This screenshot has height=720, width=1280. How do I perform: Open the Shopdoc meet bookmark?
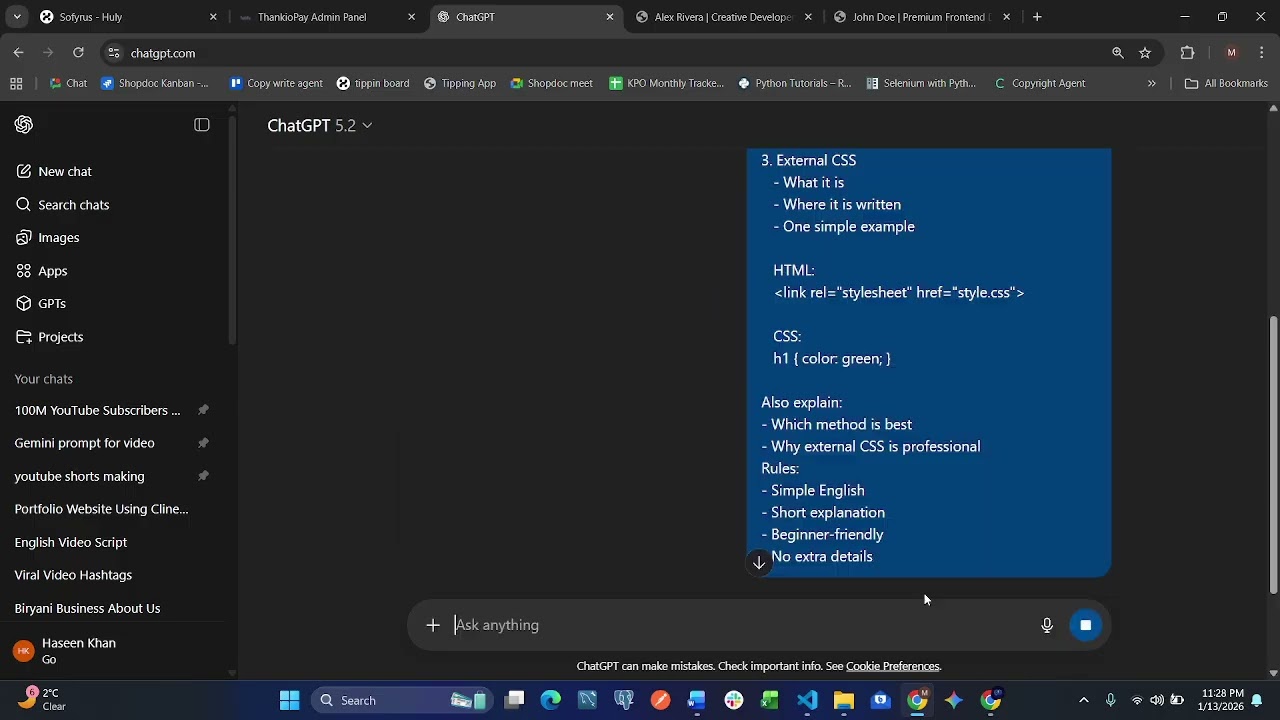[x=551, y=84]
